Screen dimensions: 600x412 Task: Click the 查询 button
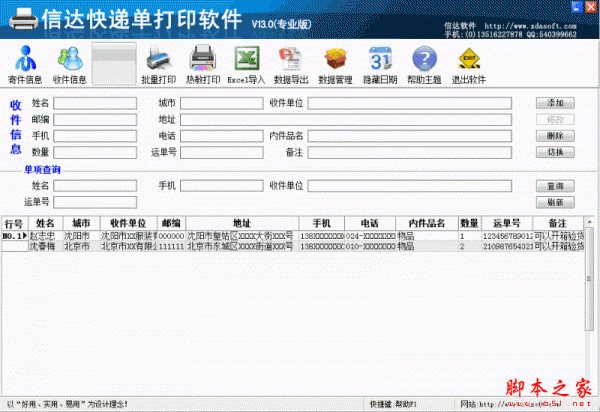555,186
